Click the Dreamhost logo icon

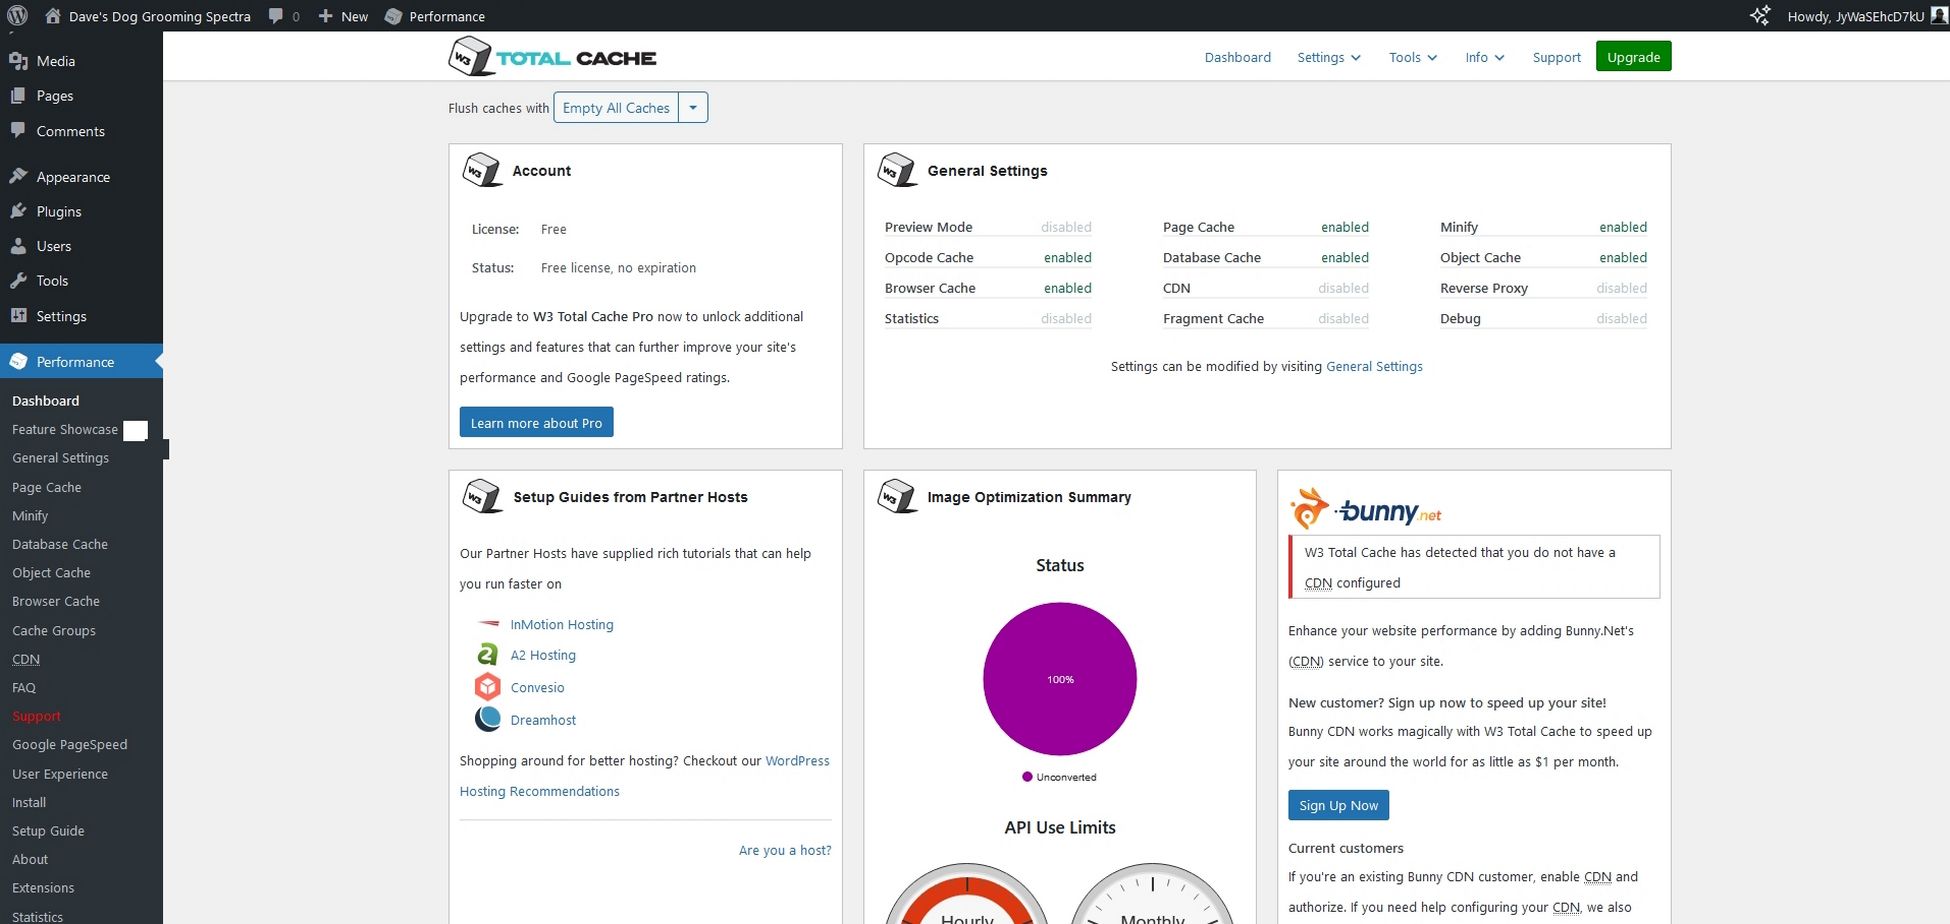point(488,719)
